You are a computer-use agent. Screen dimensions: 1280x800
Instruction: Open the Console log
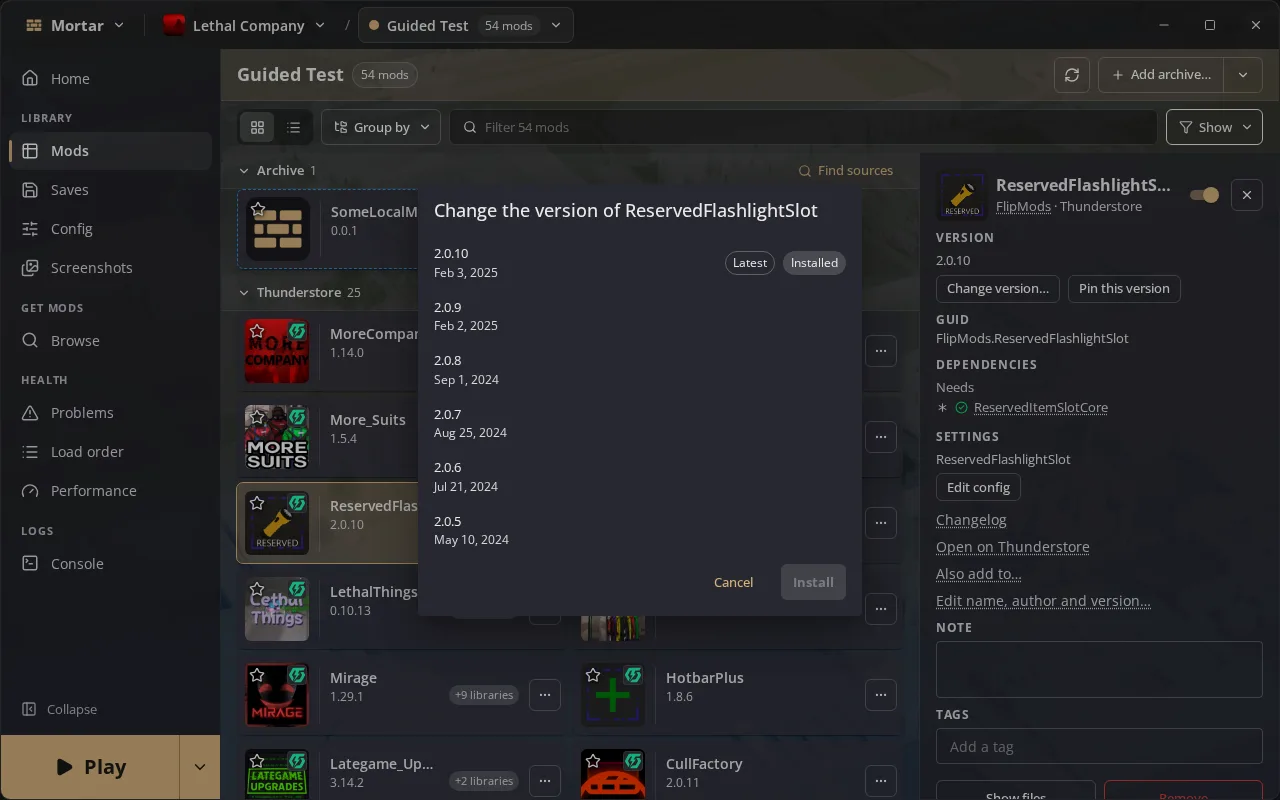click(110, 563)
